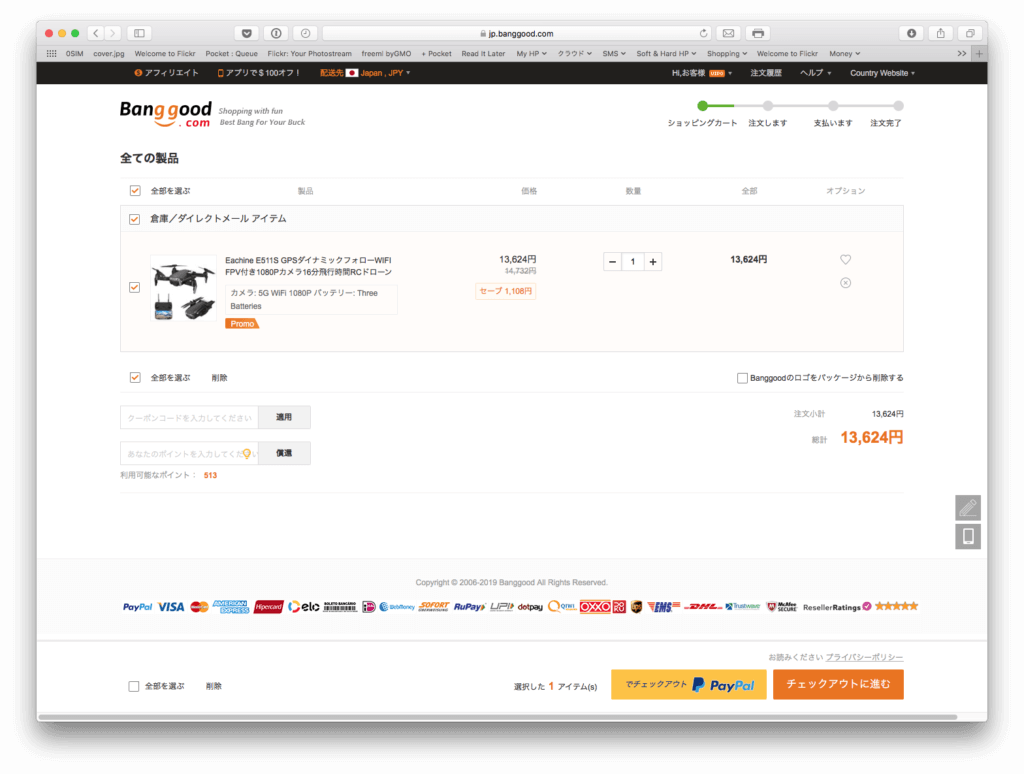Open the 注文履歴 order history menu
This screenshot has height=774, width=1024.
click(x=765, y=73)
